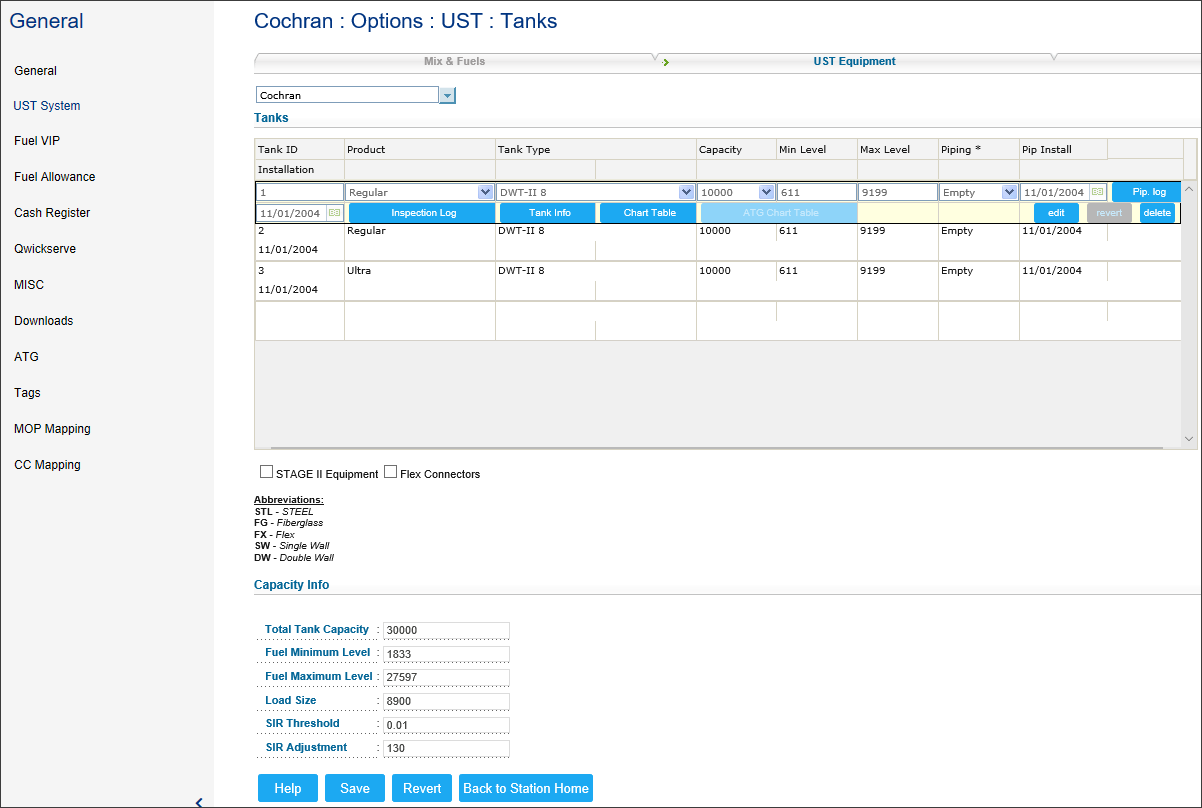Open Fuel VIP sidebar item
The width and height of the screenshot is (1202, 808).
coord(38,141)
